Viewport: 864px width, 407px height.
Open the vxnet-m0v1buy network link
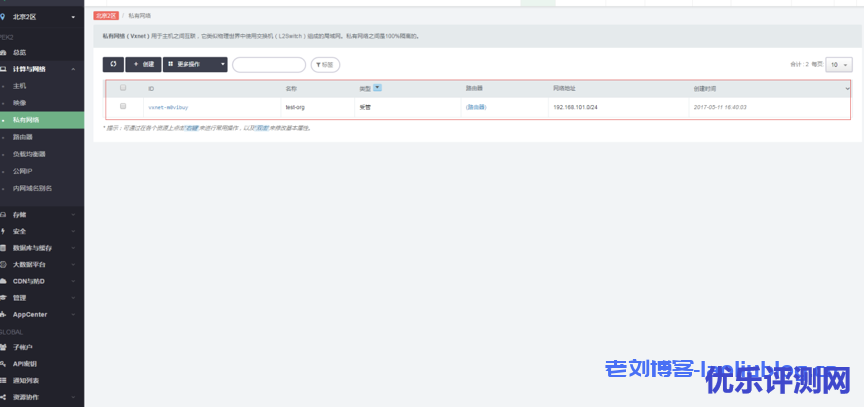pos(168,106)
